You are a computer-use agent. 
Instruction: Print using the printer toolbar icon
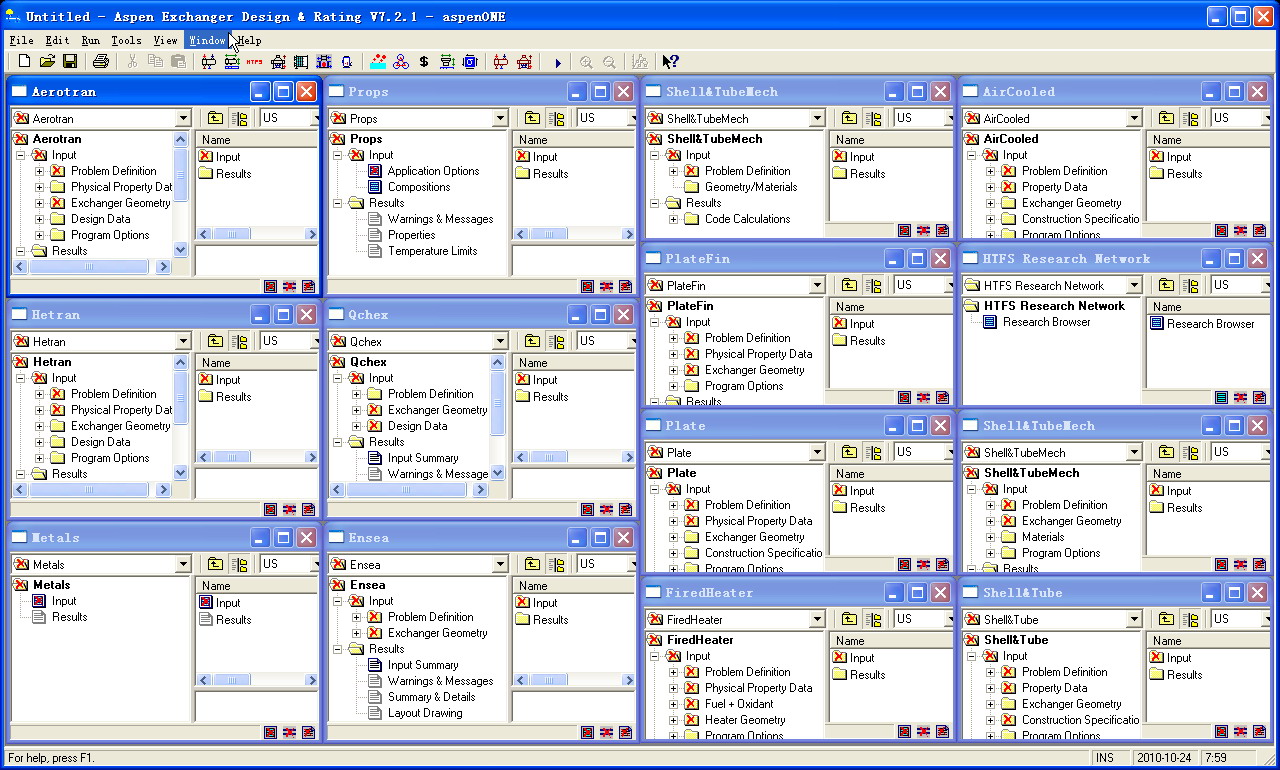coord(100,62)
